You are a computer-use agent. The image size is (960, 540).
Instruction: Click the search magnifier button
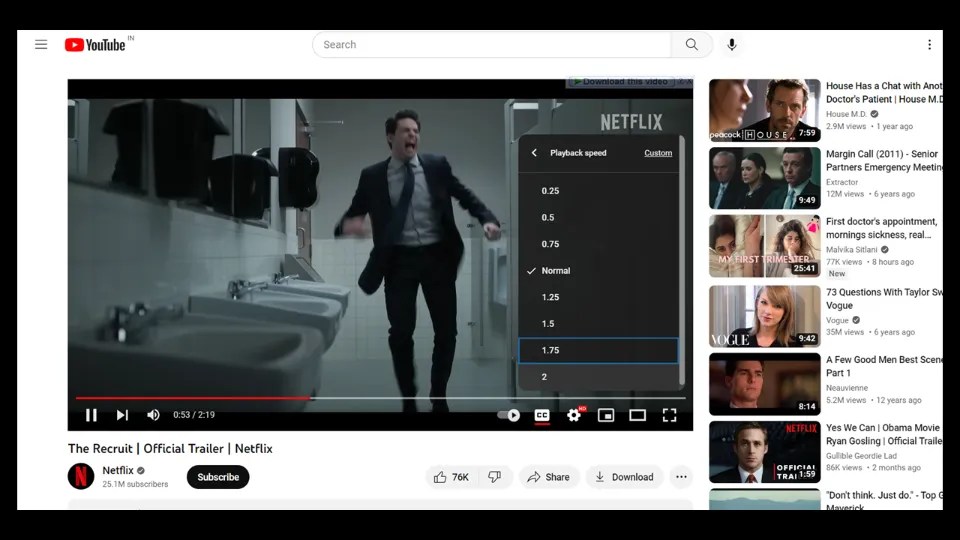pos(691,45)
